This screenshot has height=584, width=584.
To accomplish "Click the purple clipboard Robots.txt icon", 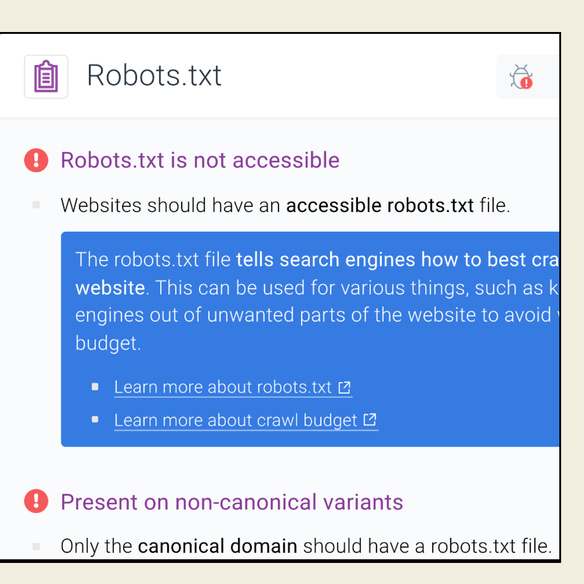I will [x=46, y=76].
